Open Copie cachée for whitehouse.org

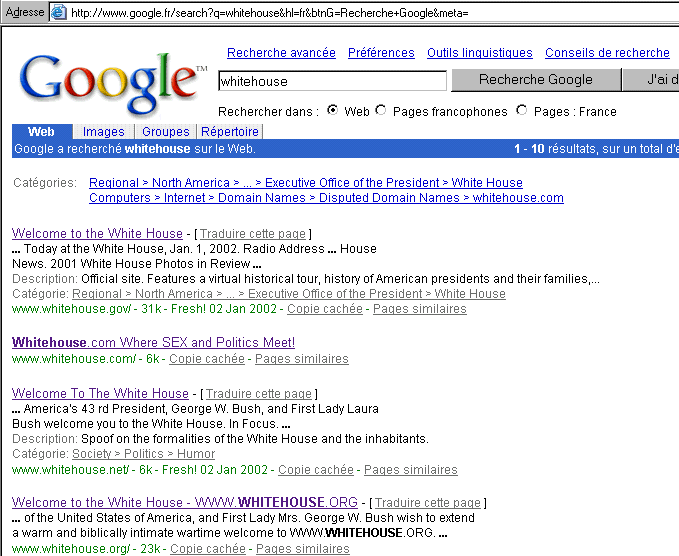tap(208, 549)
